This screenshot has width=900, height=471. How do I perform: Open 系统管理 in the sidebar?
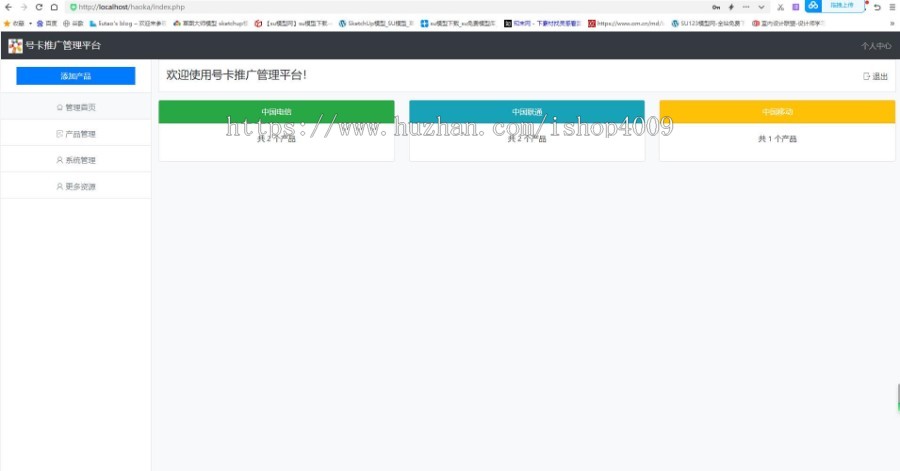pos(76,160)
